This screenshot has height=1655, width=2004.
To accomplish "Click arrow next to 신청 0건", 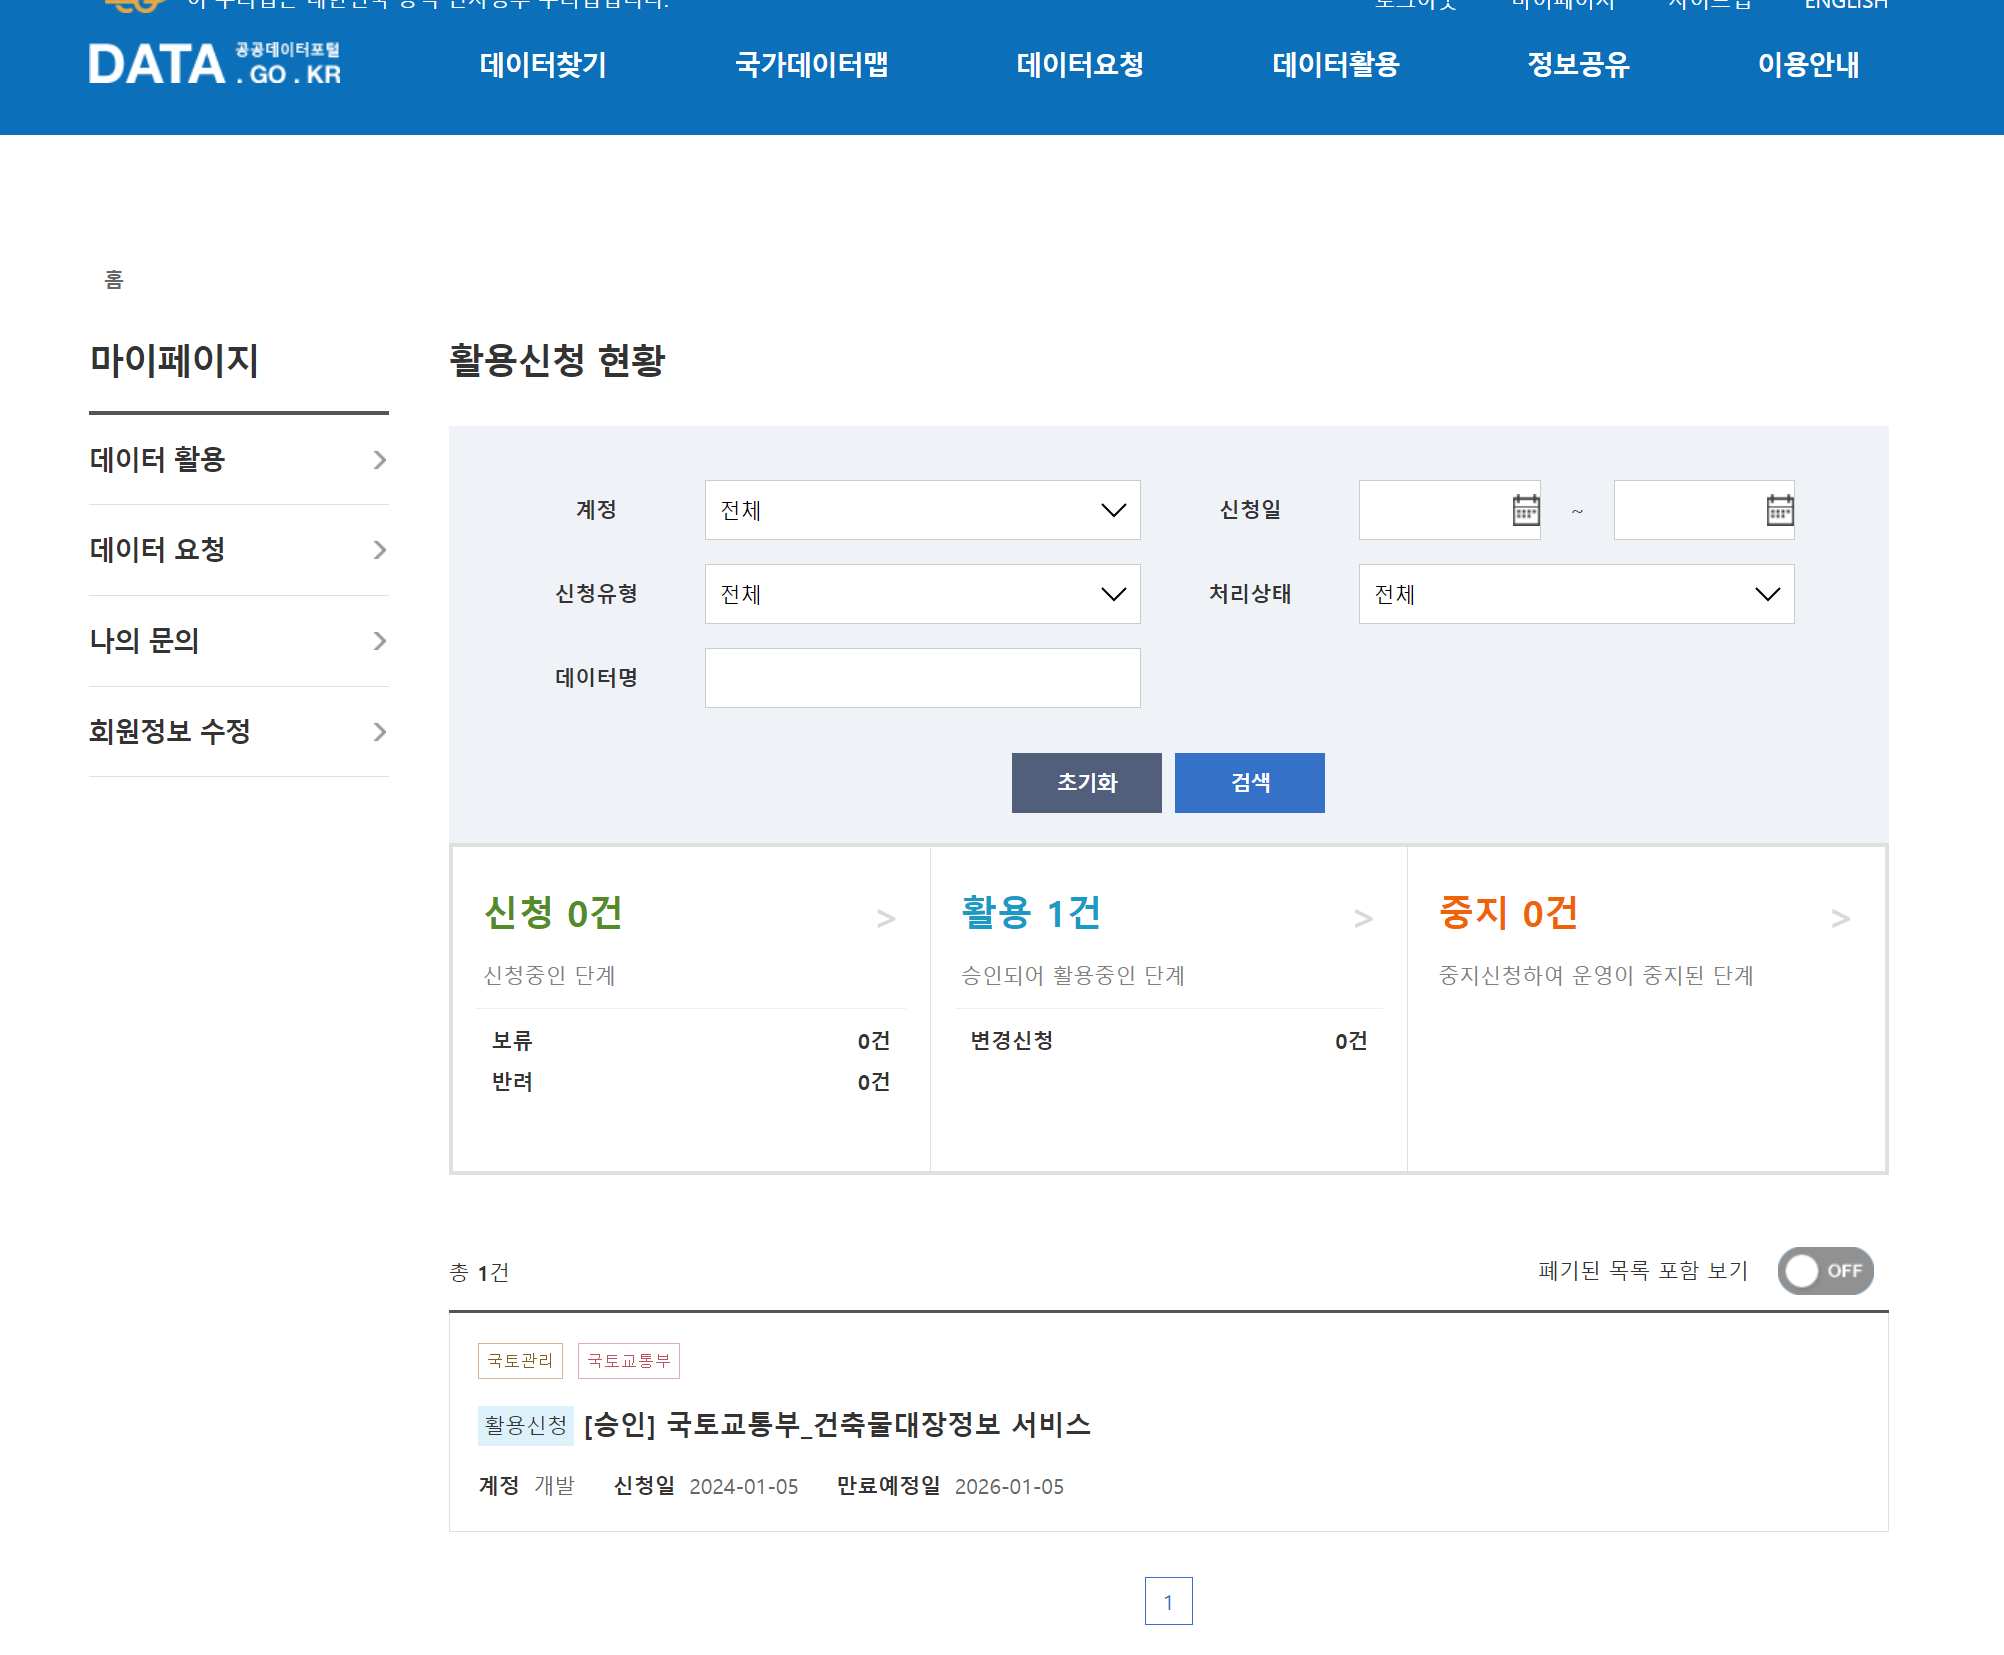I will click(885, 918).
